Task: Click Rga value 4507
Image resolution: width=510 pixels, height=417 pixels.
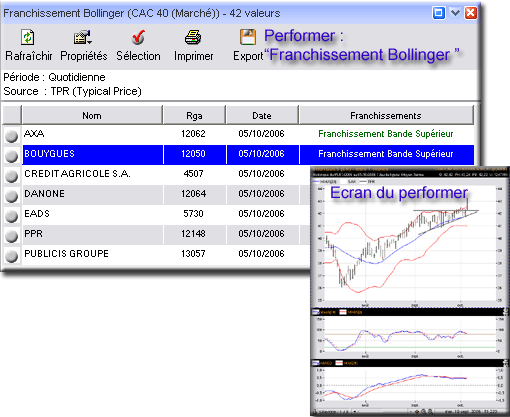Action: pos(193,174)
